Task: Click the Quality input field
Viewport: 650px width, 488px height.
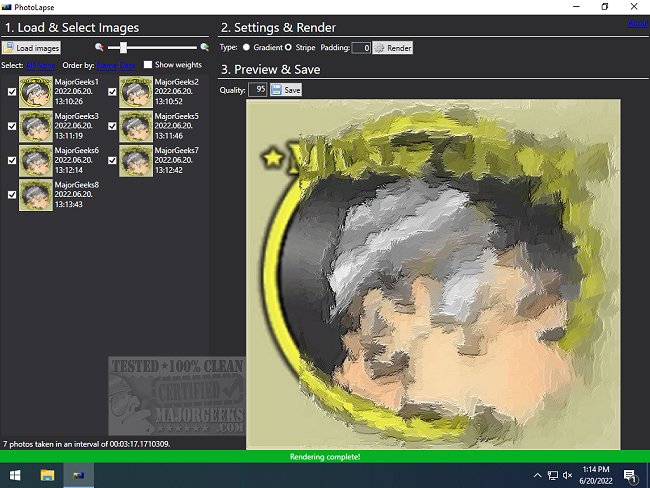Action: click(x=257, y=90)
